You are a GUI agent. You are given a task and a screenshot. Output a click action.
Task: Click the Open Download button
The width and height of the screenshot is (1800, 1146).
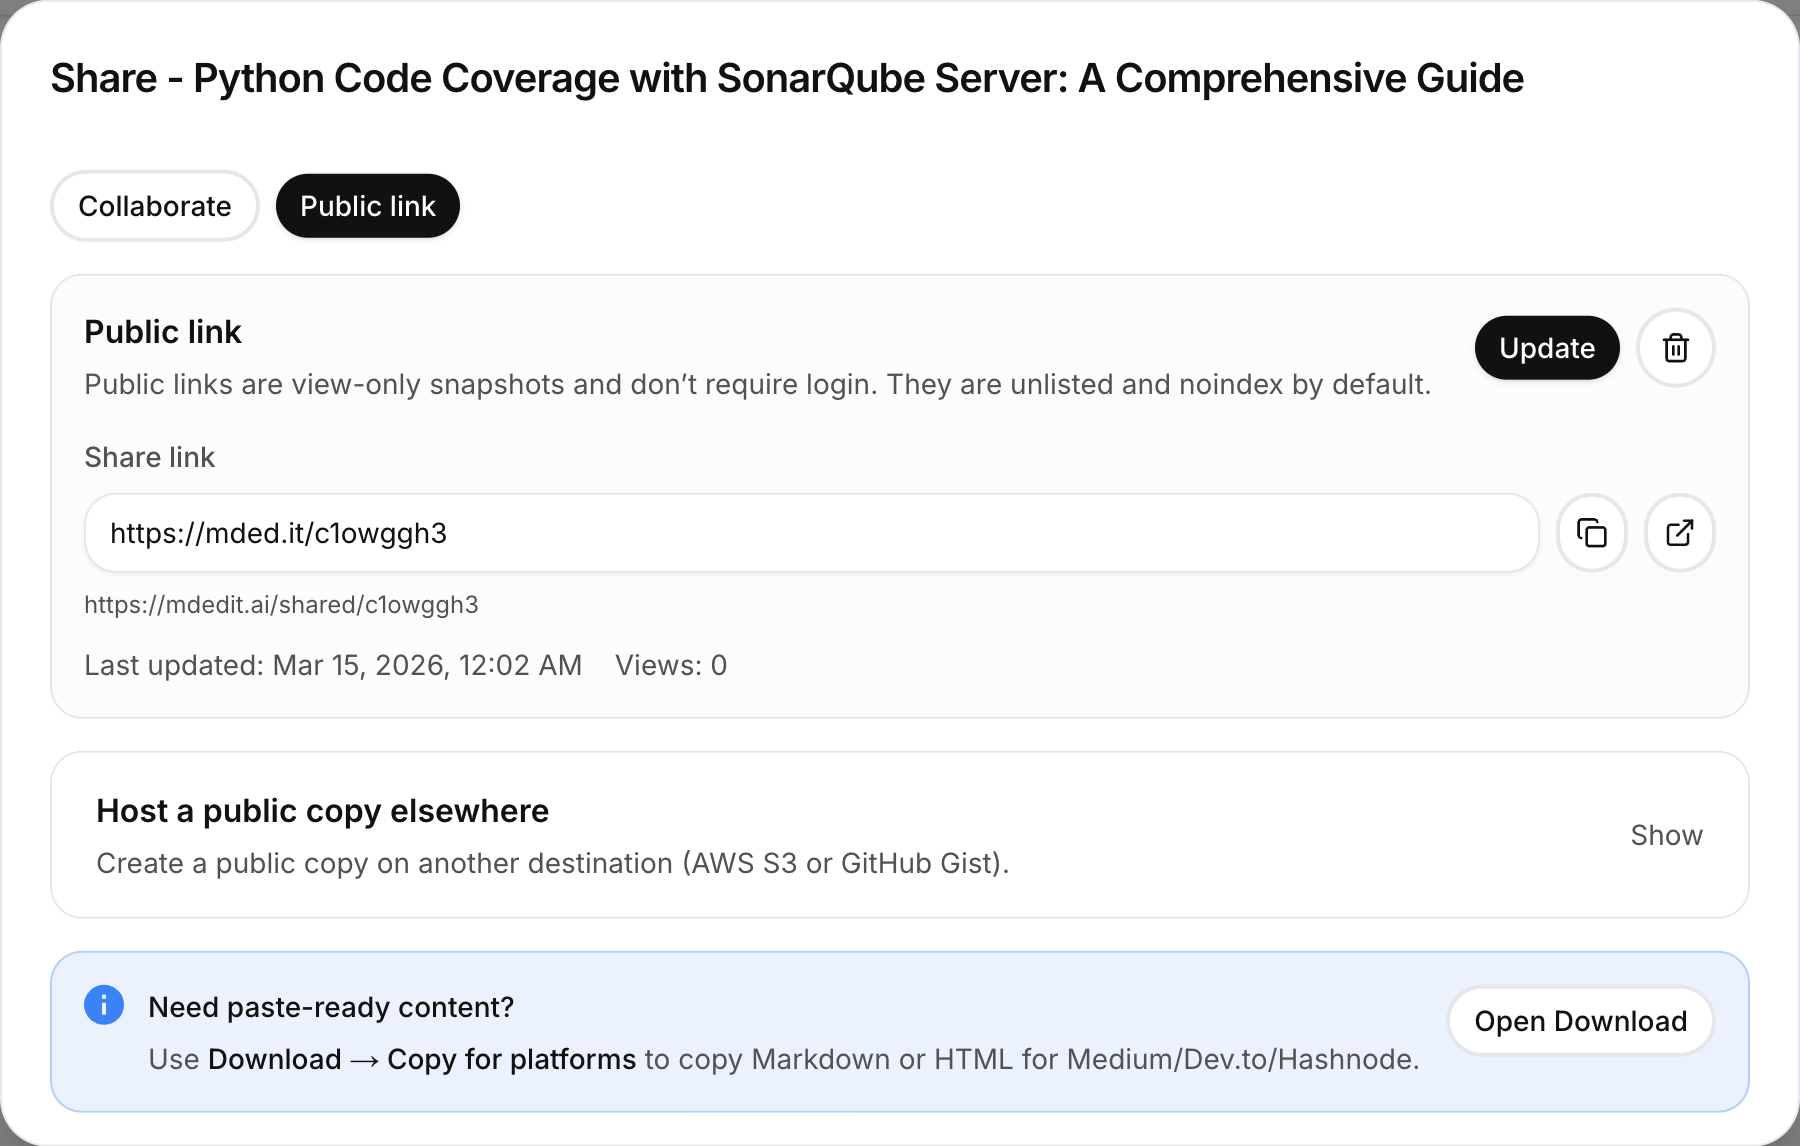(1580, 1021)
